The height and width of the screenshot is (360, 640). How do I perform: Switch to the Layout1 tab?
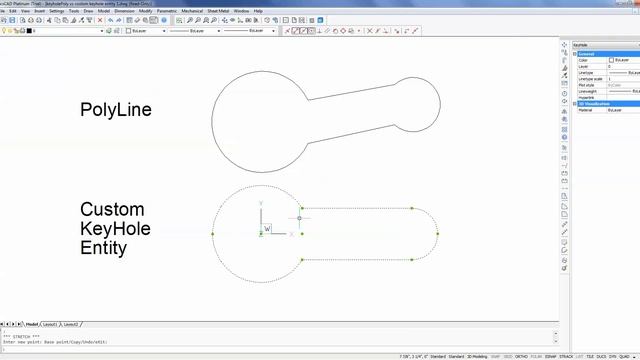point(50,324)
